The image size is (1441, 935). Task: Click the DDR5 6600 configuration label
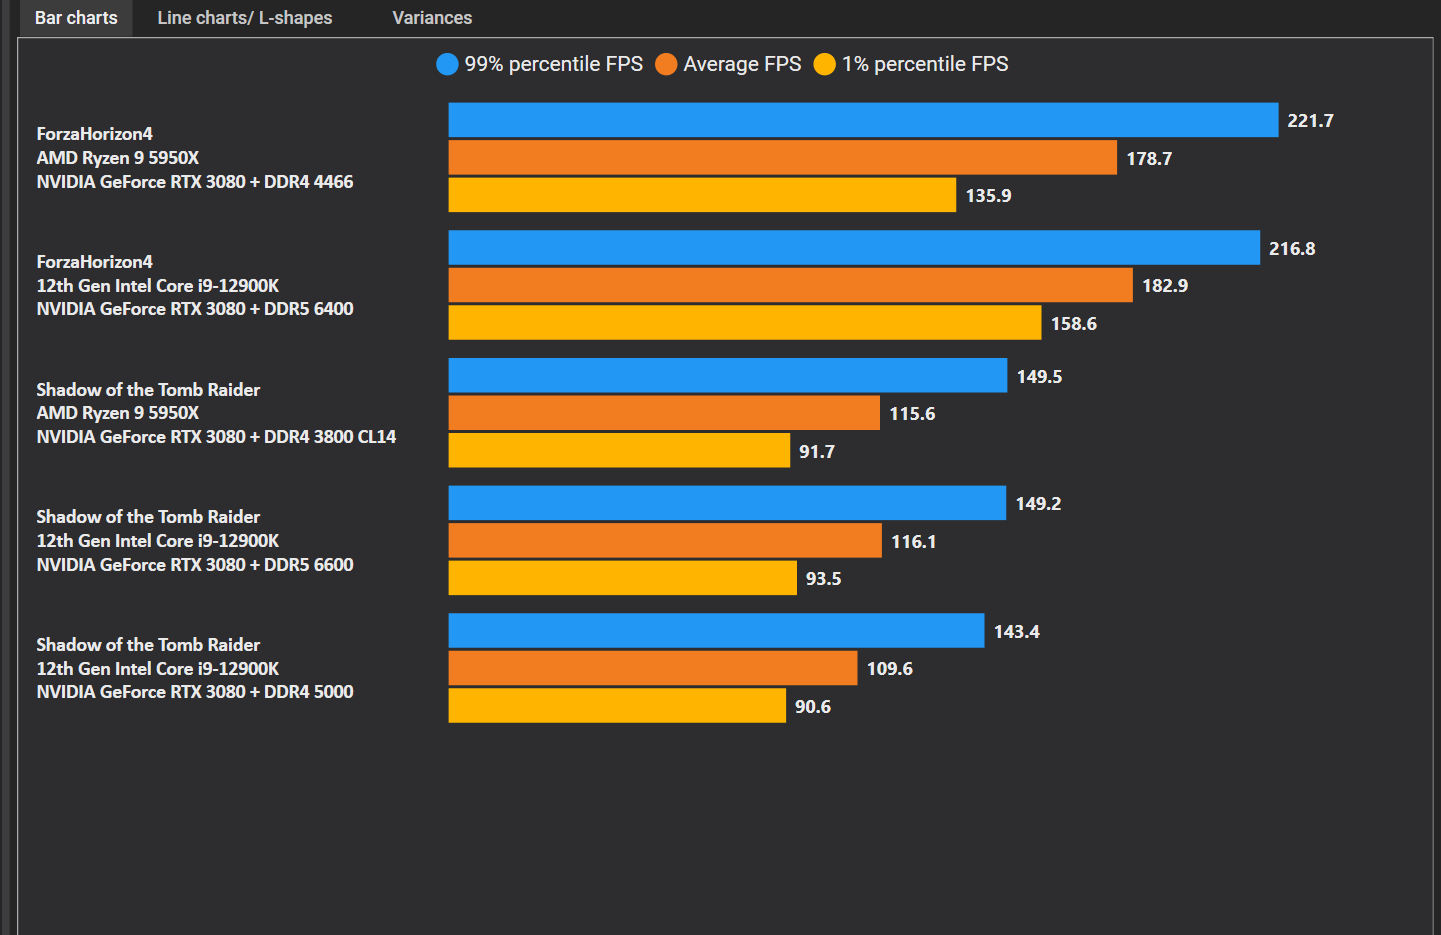pos(195,565)
